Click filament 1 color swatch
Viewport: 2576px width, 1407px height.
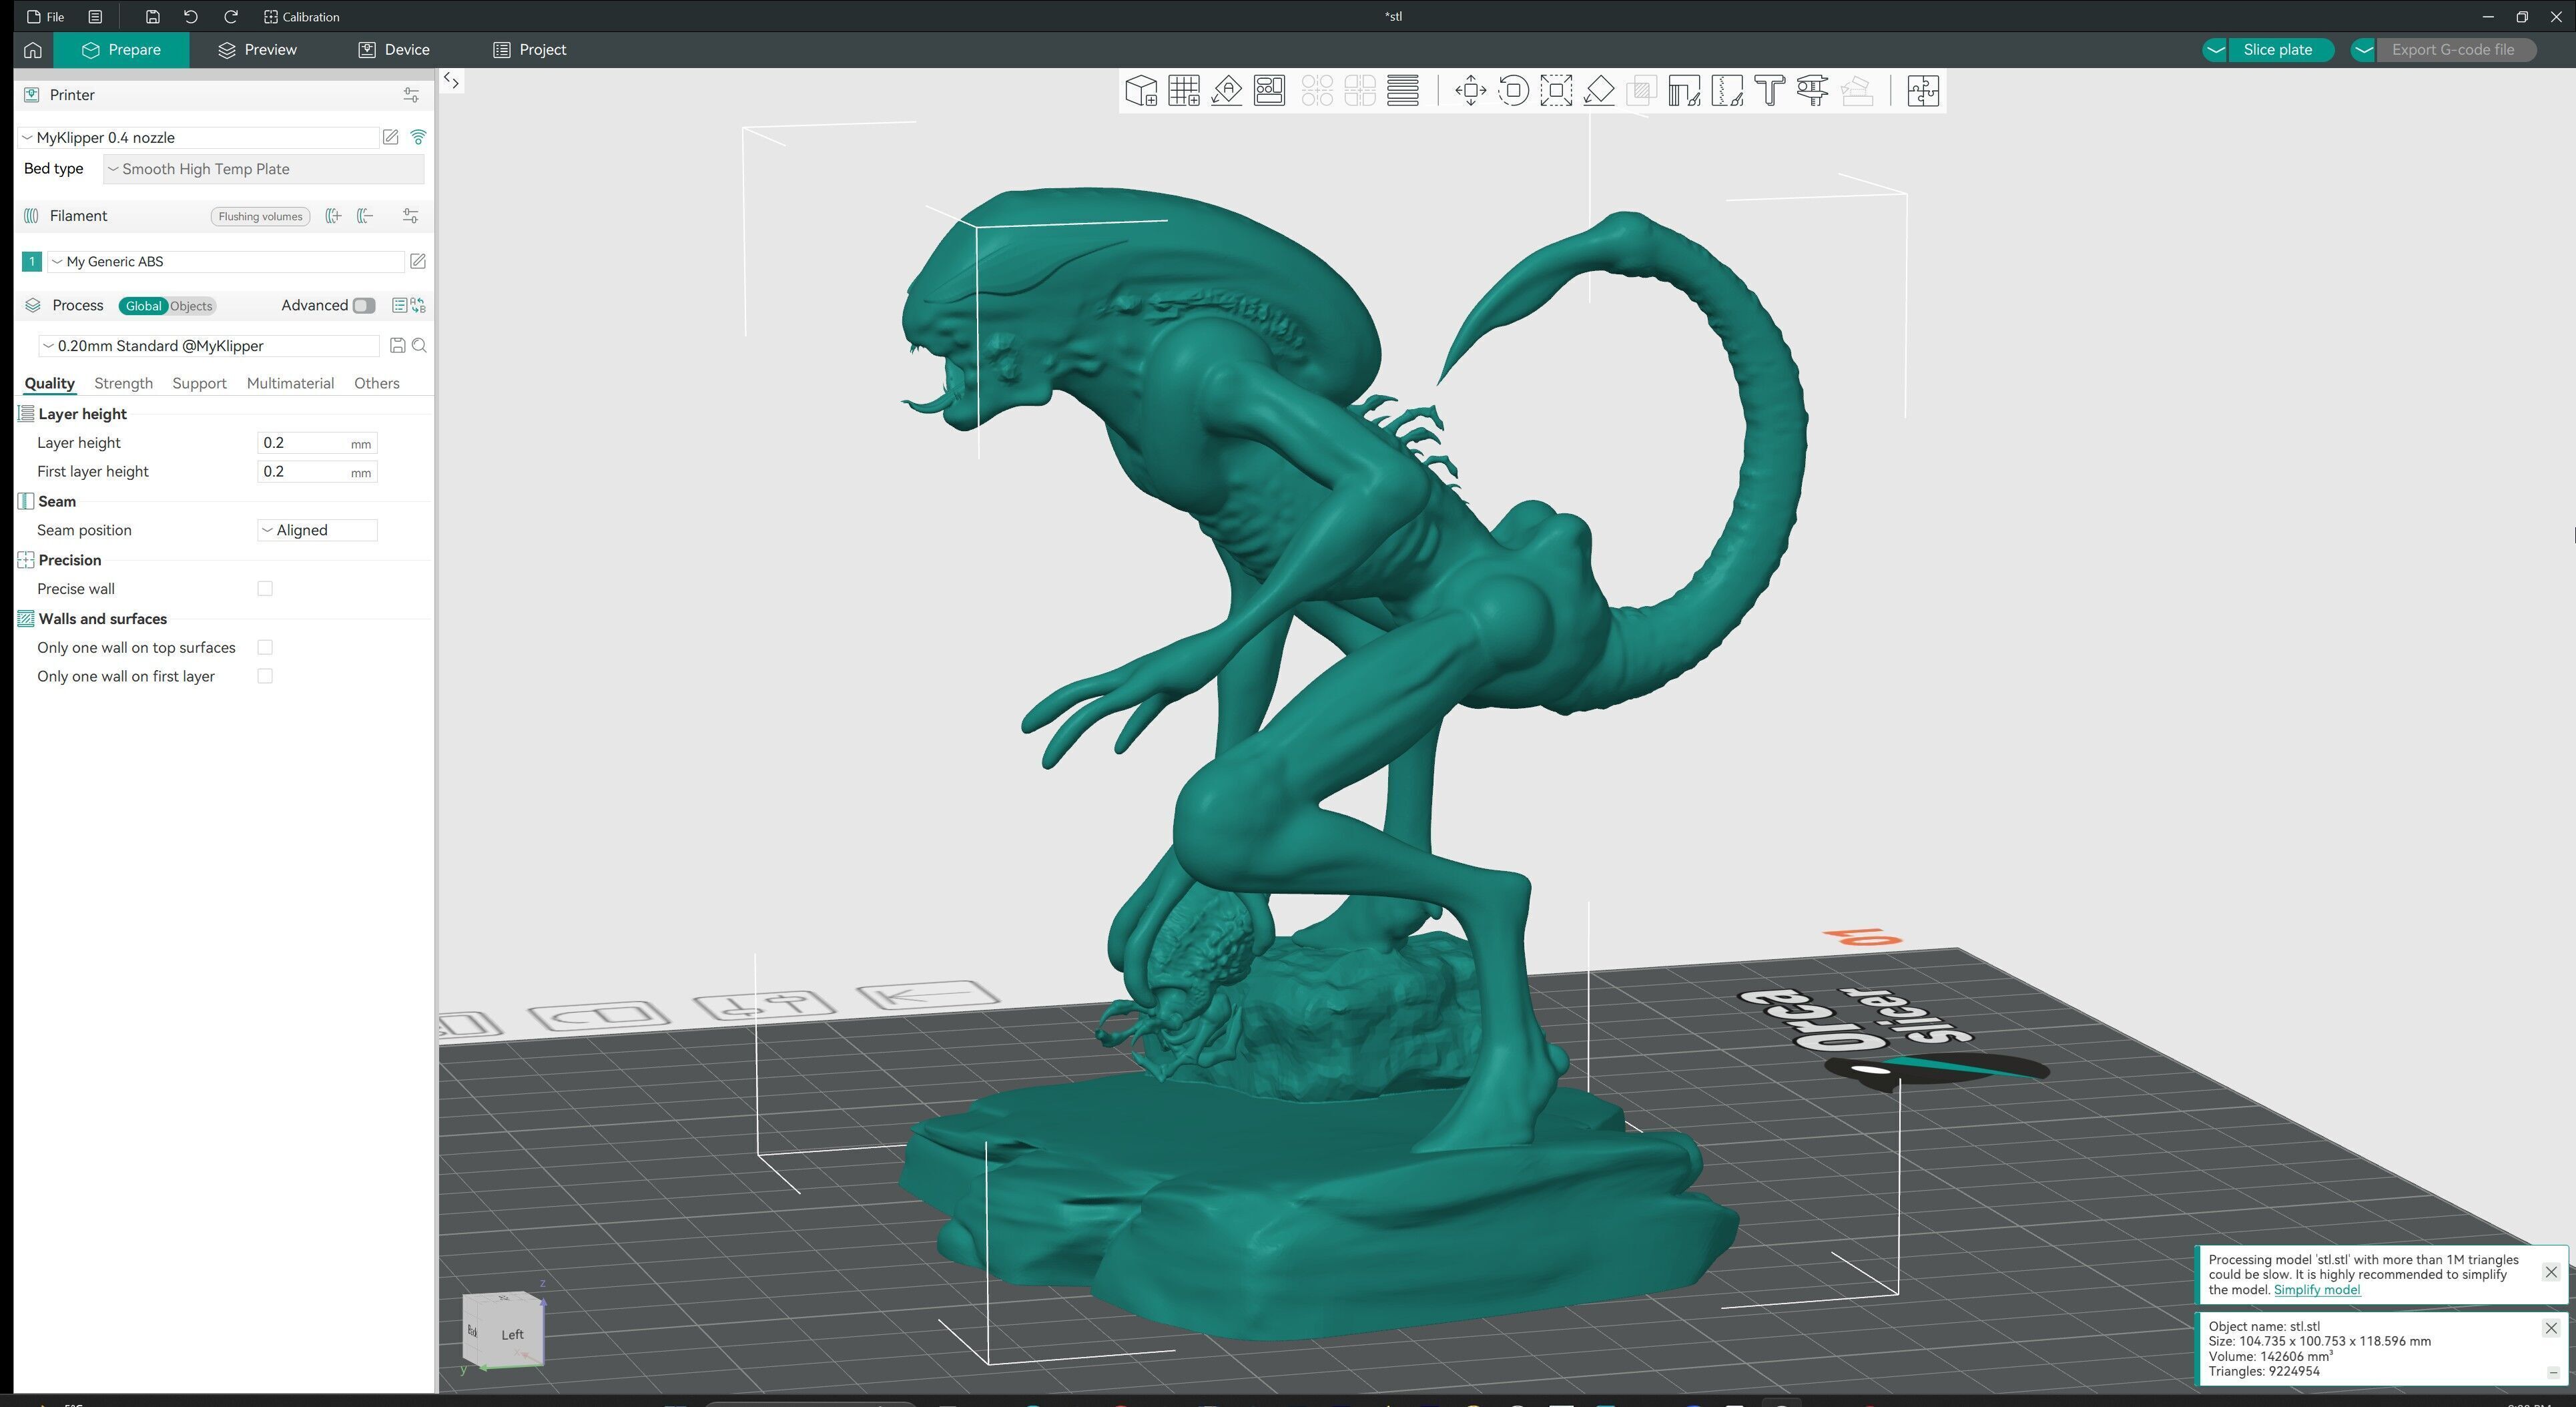pos(32,262)
